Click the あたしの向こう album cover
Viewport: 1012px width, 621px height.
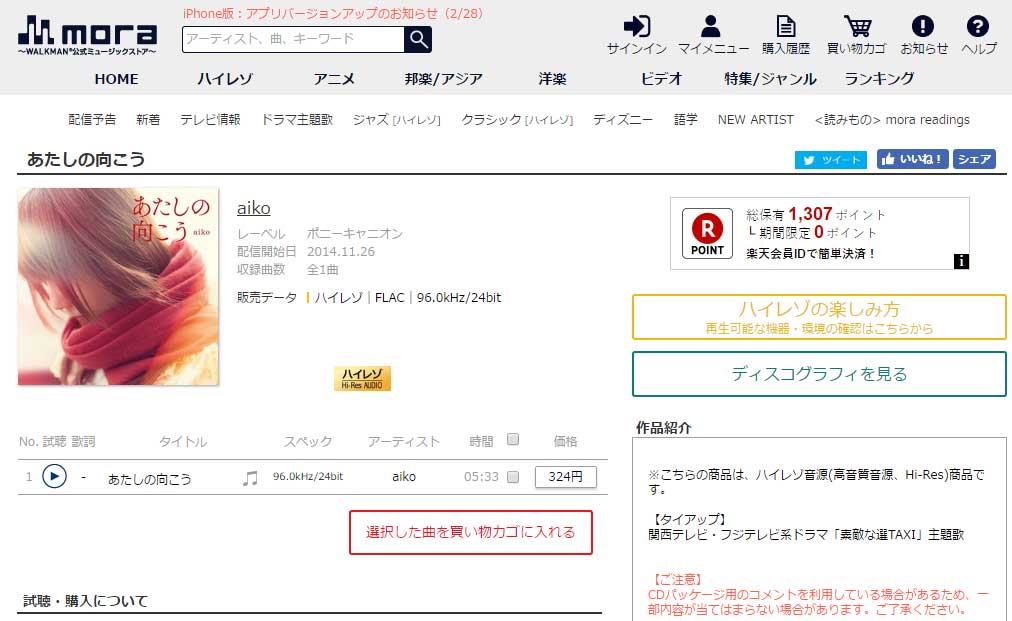(x=118, y=287)
